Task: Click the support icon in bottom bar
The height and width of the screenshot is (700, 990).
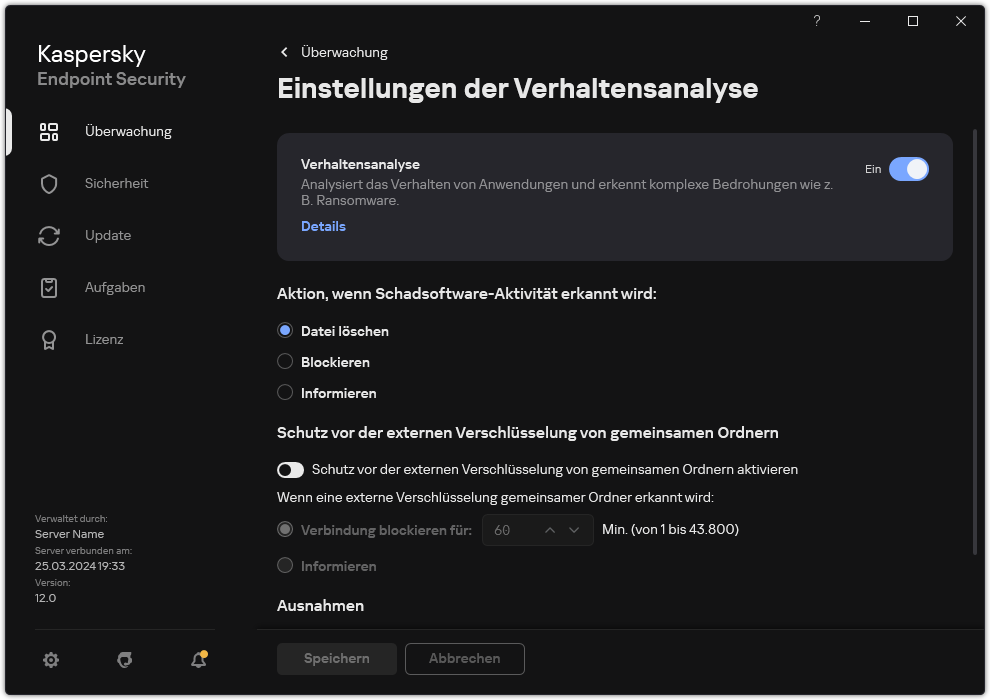Action: [x=124, y=660]
